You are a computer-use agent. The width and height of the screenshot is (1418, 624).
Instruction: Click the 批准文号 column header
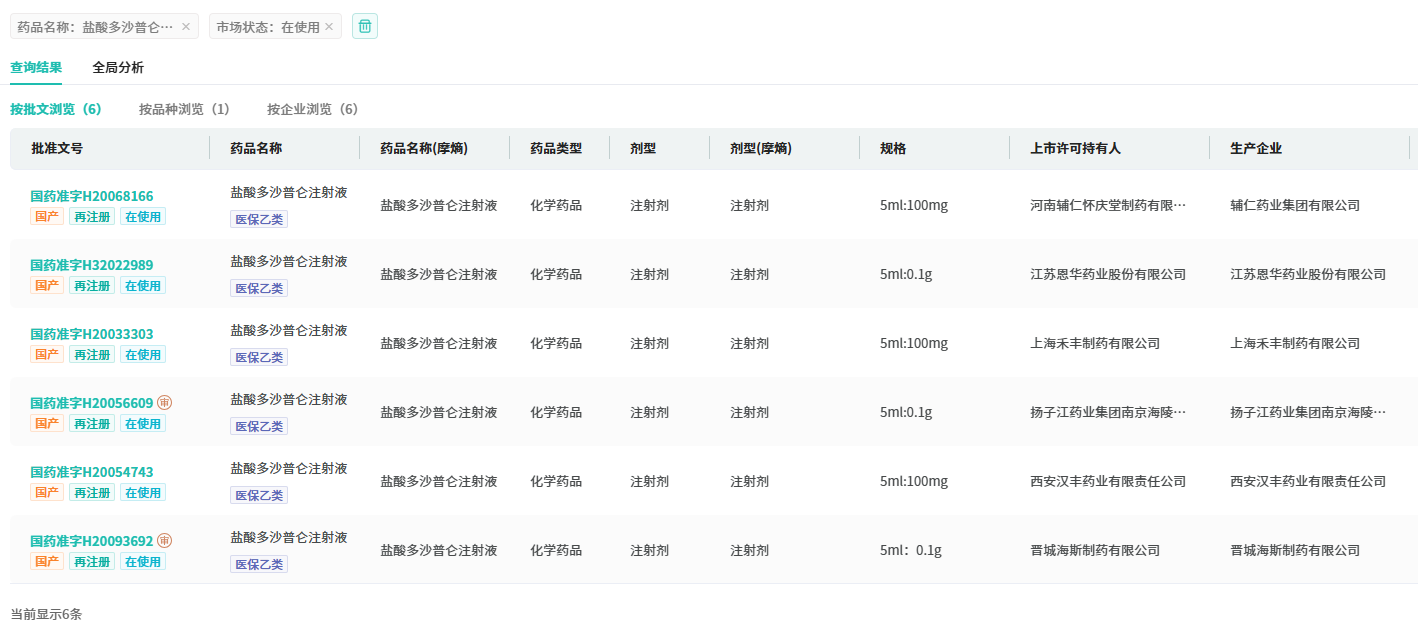[57, 148]
